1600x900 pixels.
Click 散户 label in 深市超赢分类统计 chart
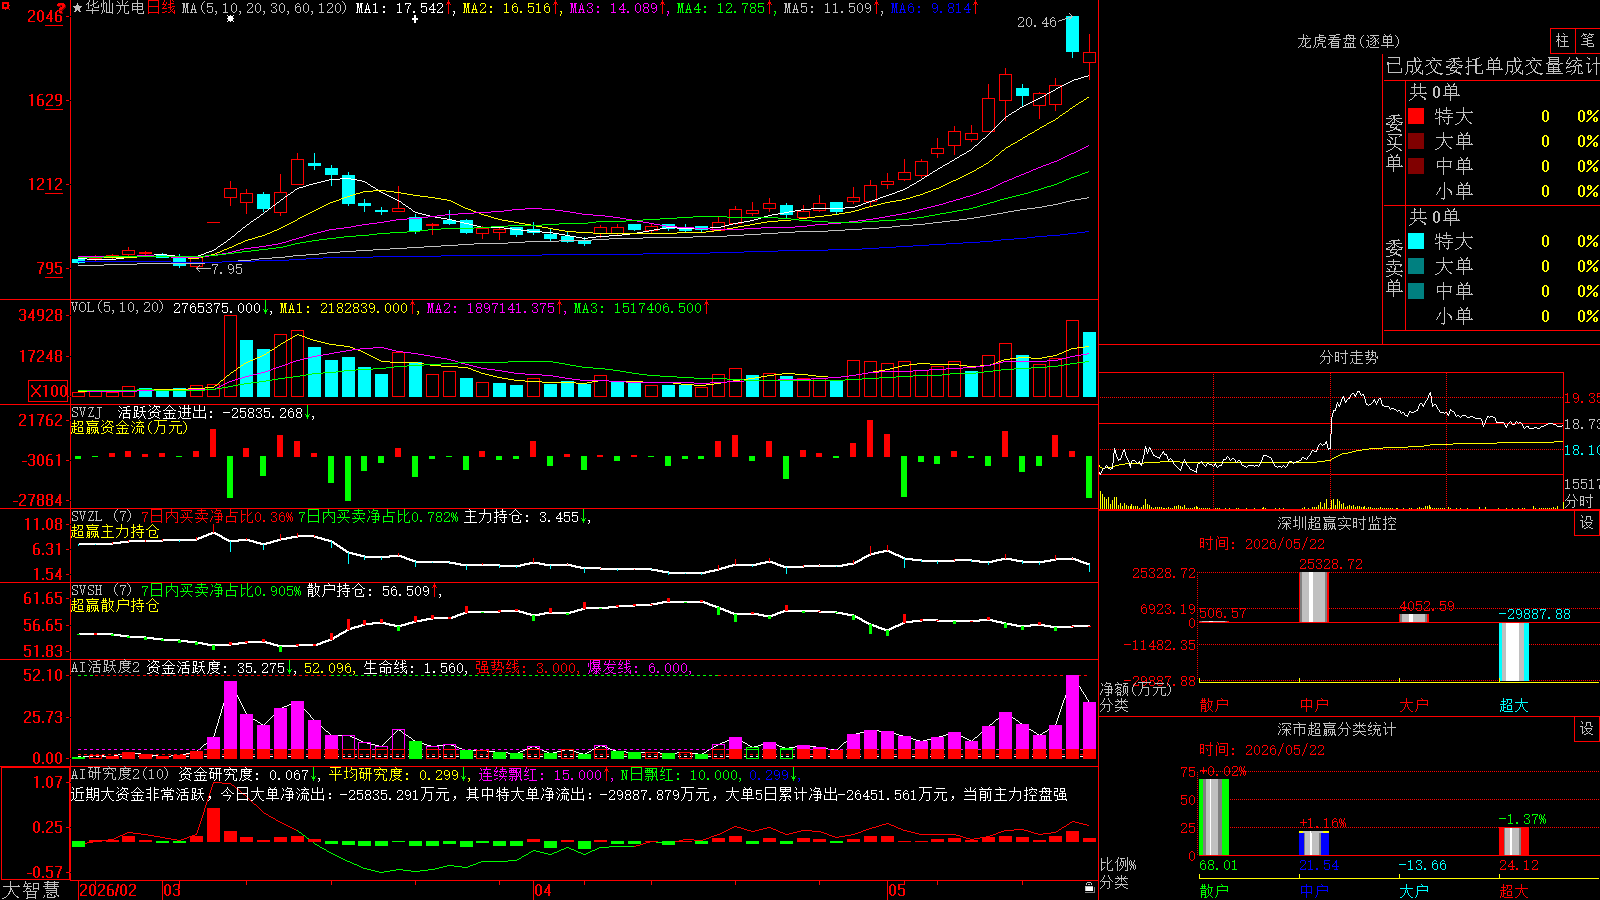(x=1214, y=890)
